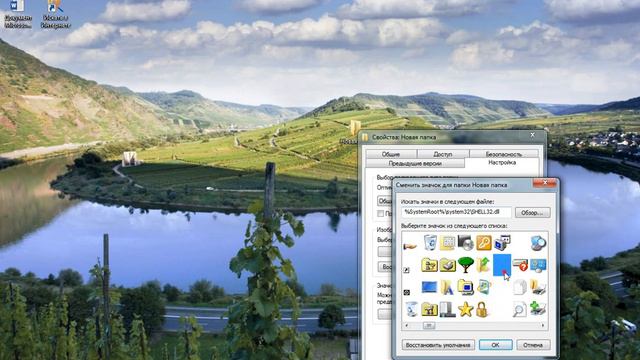Close the Сменить значок dialog
The height and width of the screenshot is (360, 640).
point(544,183)
